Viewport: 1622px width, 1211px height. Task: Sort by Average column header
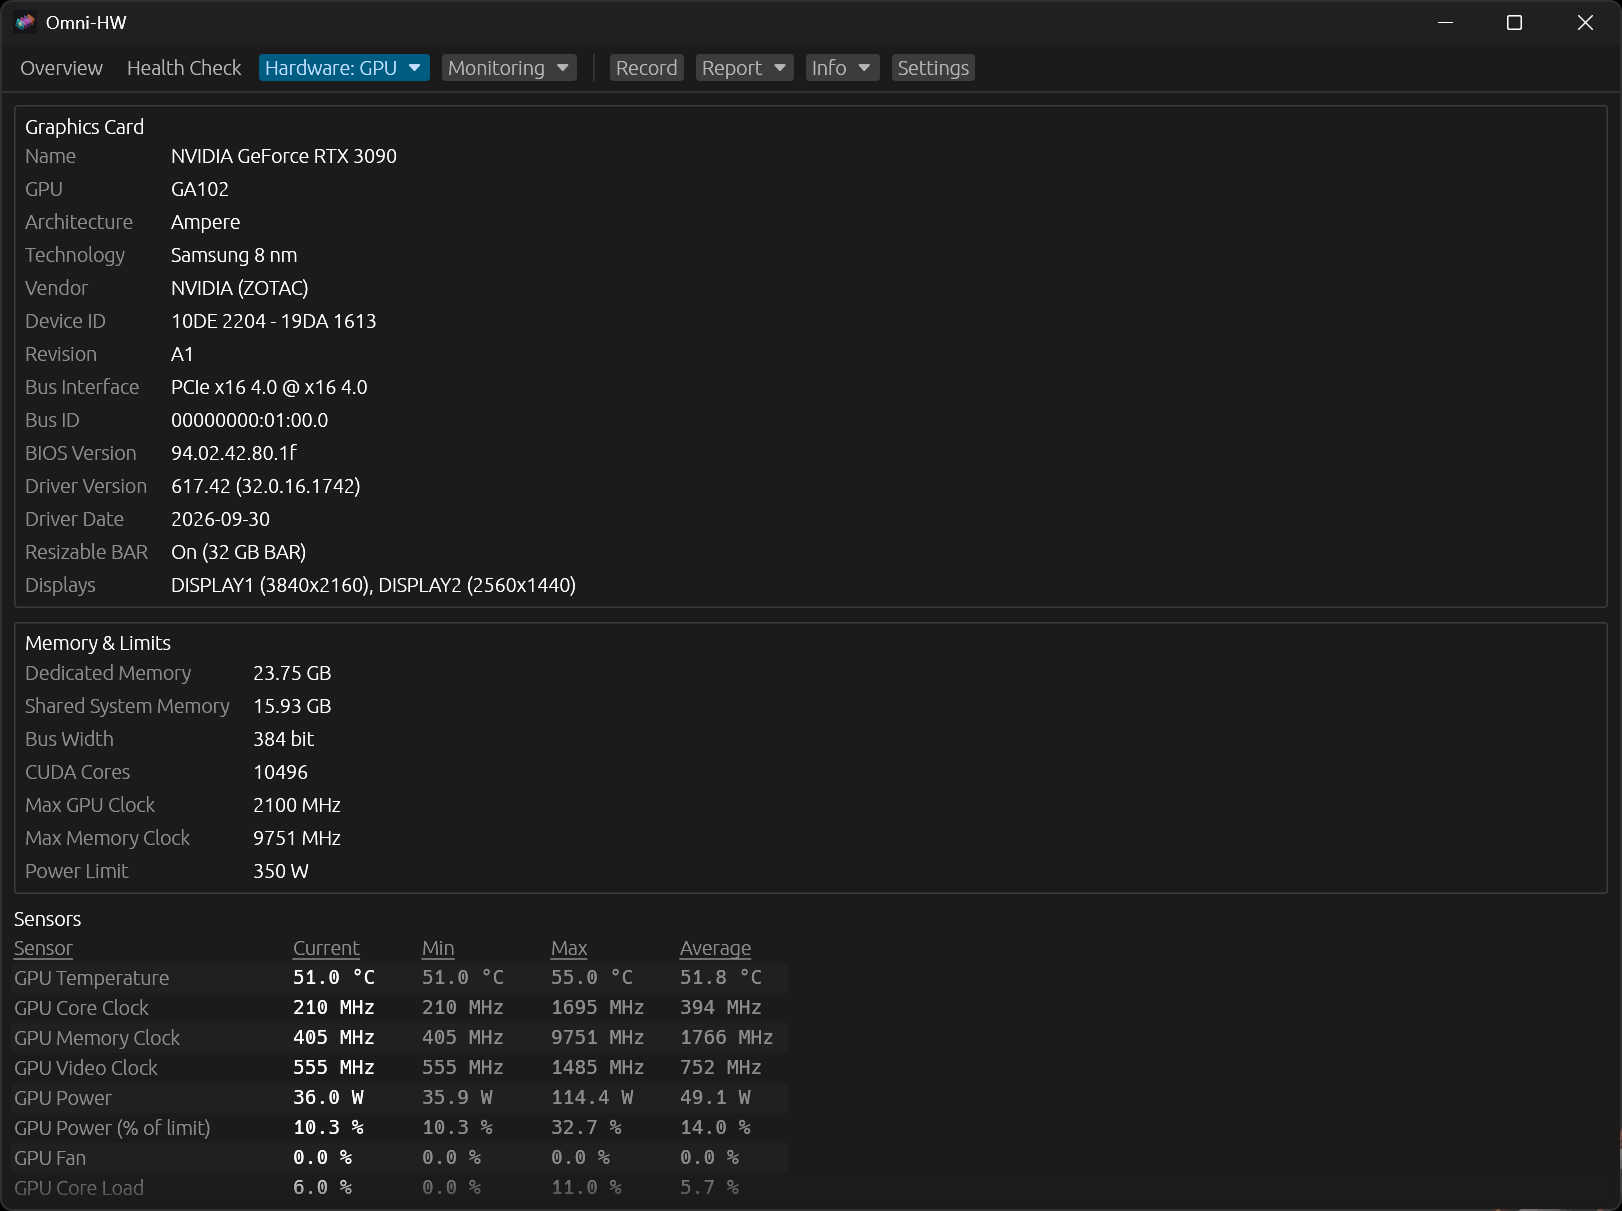pyautogui.click(x=715, y=948)
